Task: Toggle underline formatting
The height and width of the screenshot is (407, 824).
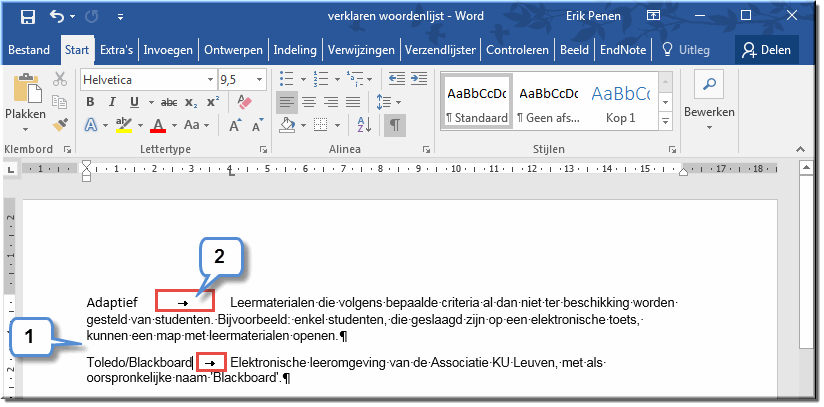Action: (x=134, y=102)
